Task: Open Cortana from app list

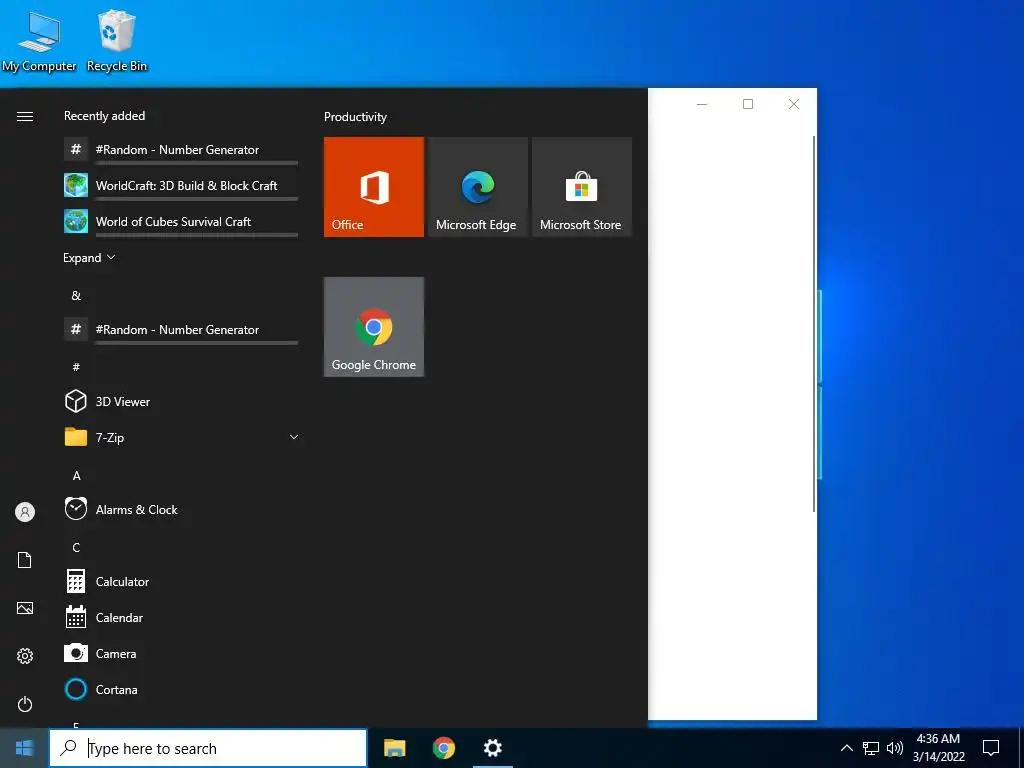Action: tap(182, 689)
